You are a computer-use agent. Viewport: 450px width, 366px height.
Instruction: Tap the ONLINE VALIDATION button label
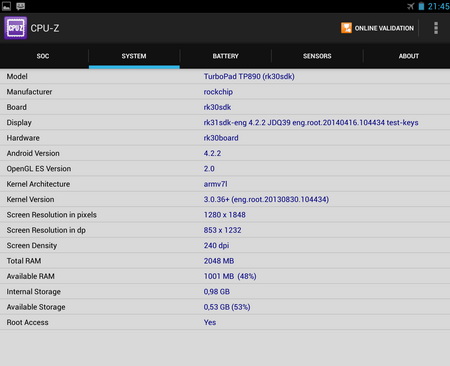click(384, 28)
